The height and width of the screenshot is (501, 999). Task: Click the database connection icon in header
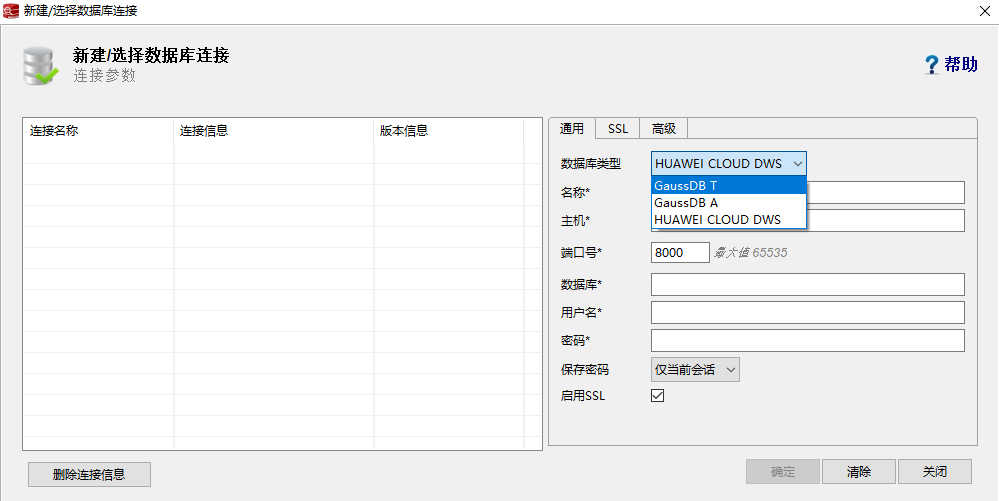[x=41, y=65]
